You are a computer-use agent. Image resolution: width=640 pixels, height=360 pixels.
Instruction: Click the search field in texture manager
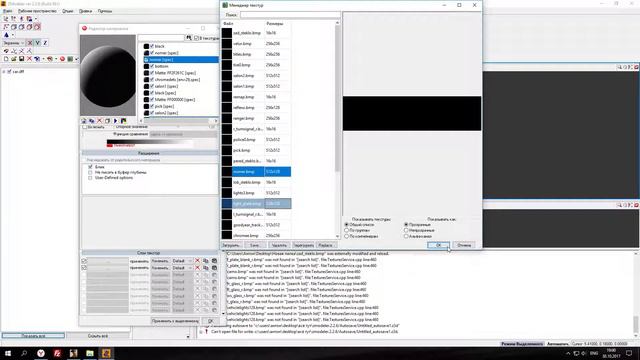point(290,15)
